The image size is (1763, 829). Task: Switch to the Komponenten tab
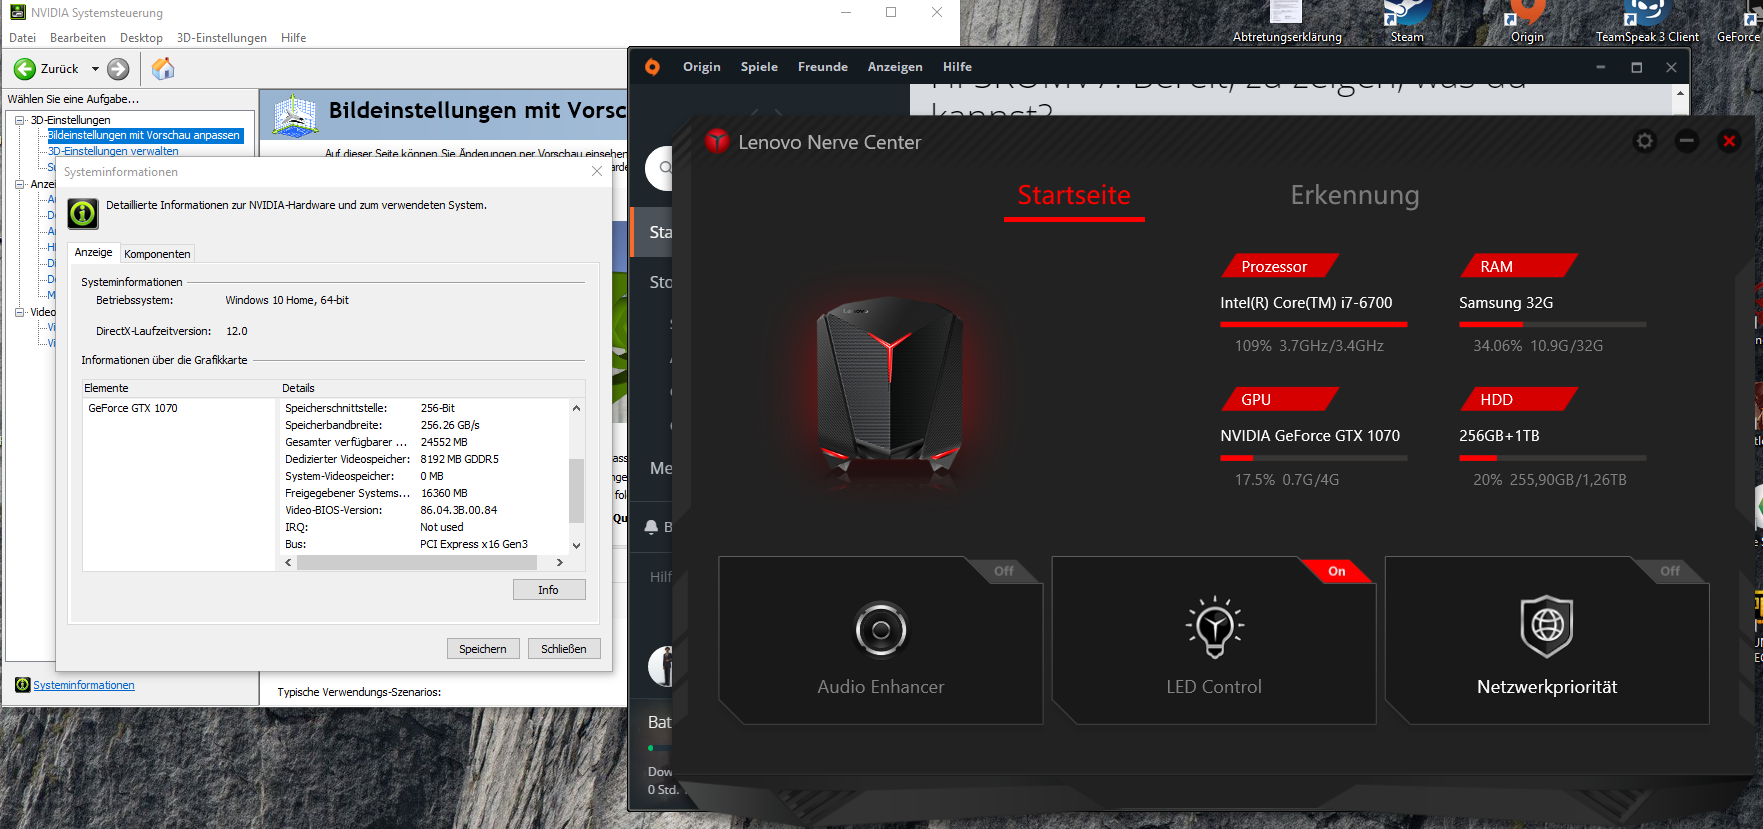point(157,254)
